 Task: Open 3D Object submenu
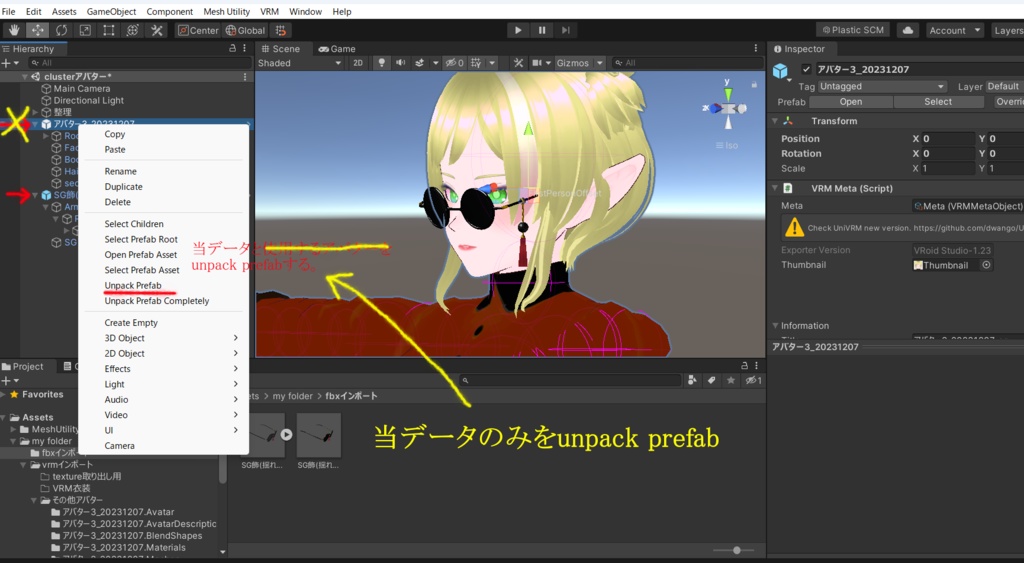click(x=163, y=338)
